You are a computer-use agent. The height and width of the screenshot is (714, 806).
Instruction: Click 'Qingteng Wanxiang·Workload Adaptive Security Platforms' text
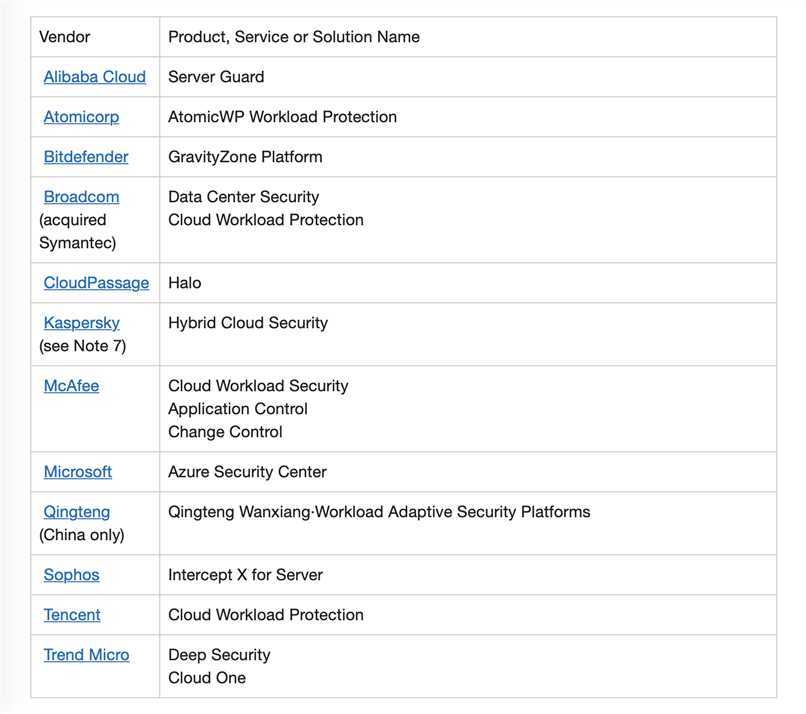coord(379,512)
